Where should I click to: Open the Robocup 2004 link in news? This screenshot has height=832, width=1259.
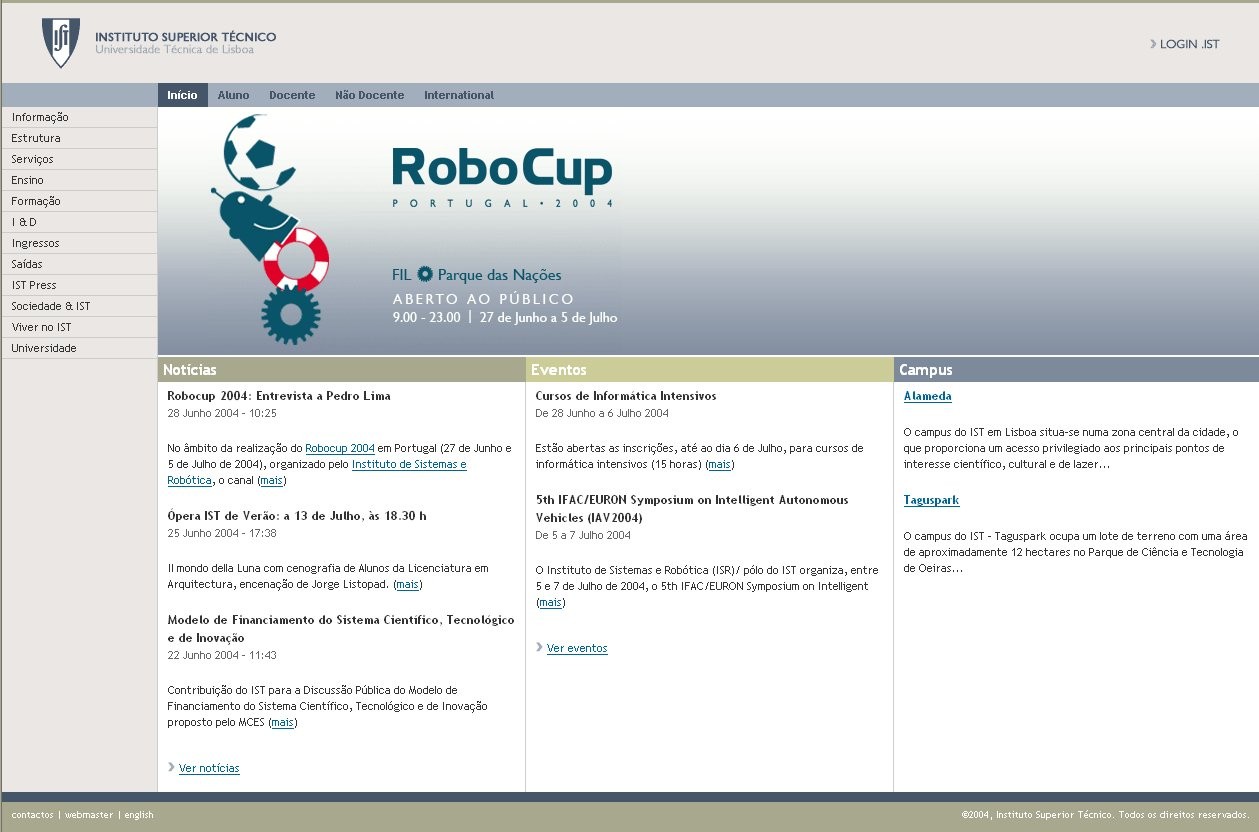[x=340, y=448]
